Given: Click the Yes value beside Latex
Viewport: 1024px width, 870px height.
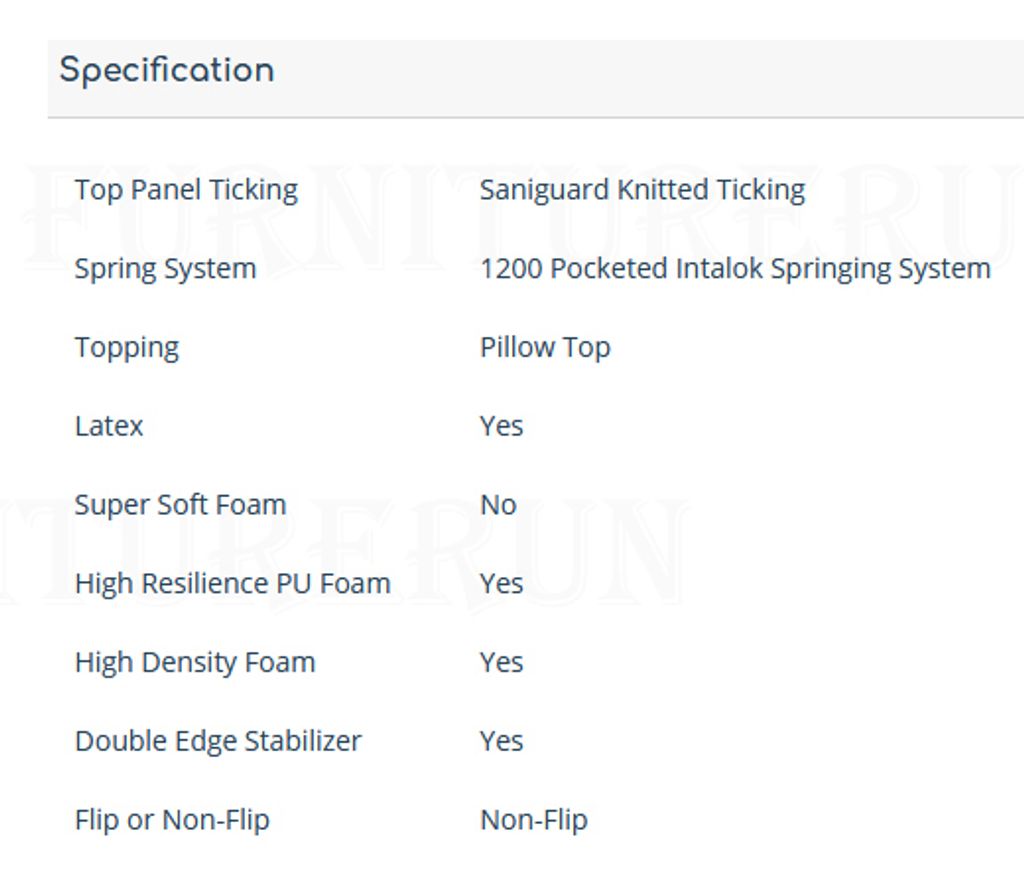Looking at the screenshot, I should 502,426.
